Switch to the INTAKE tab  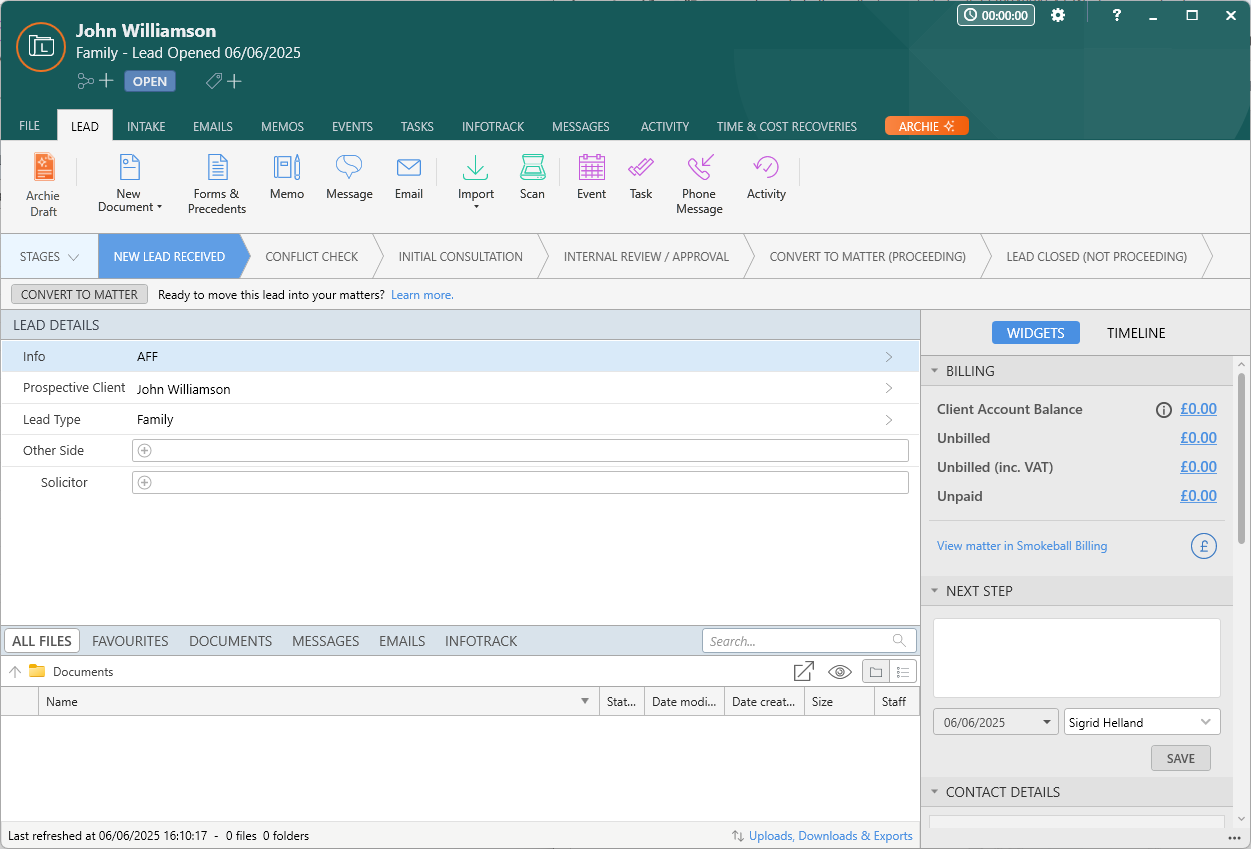pos(146,126)
